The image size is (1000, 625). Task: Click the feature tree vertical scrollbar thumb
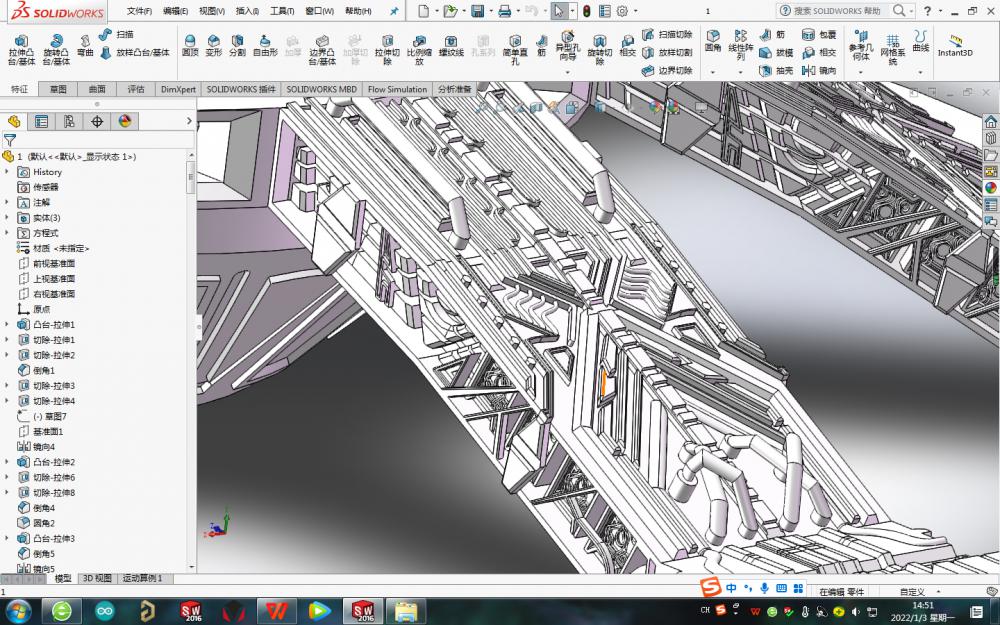pos(190,177)
